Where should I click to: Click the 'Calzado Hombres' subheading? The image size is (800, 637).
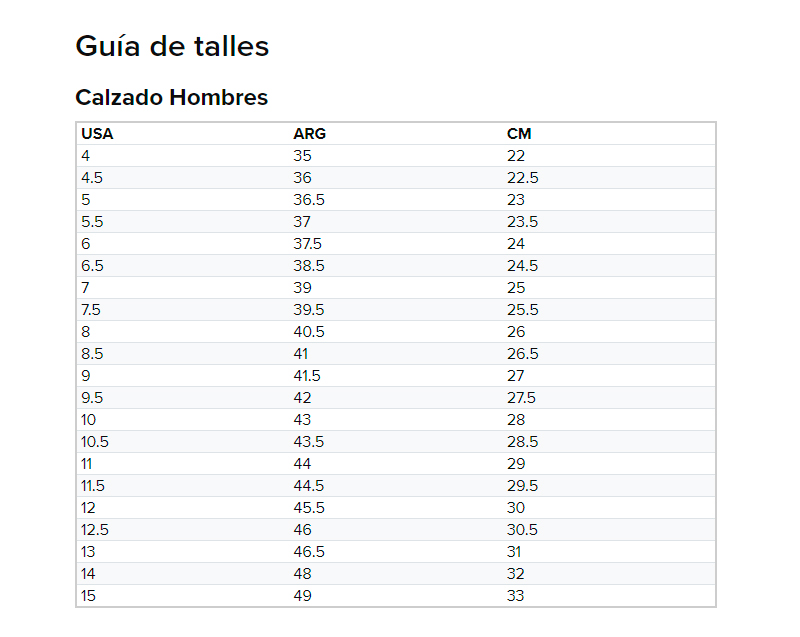(172, 98)
